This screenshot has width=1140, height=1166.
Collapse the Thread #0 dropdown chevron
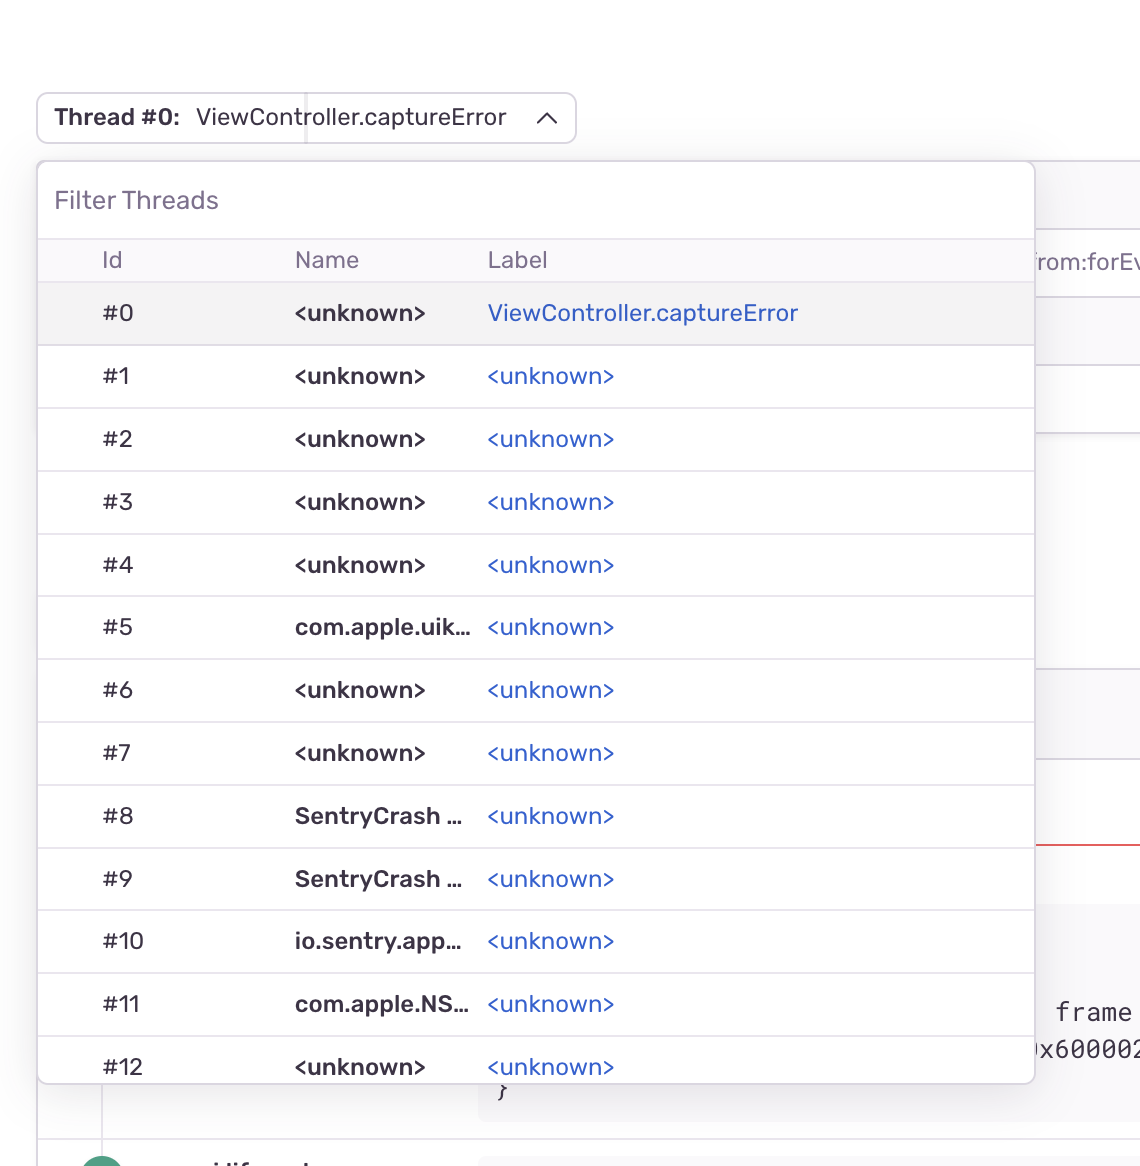tap(547, 117)
